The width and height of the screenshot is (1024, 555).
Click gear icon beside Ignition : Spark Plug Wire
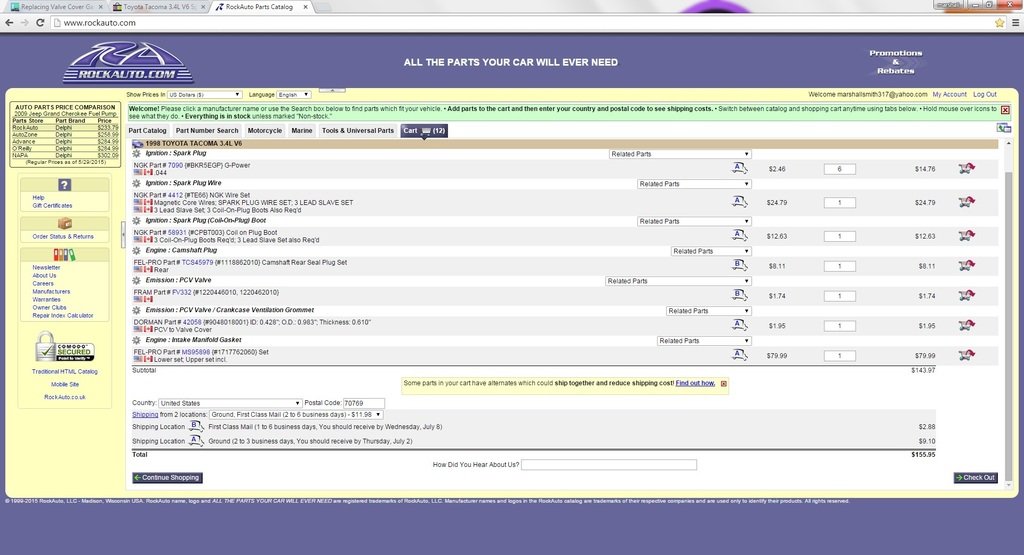136,183
